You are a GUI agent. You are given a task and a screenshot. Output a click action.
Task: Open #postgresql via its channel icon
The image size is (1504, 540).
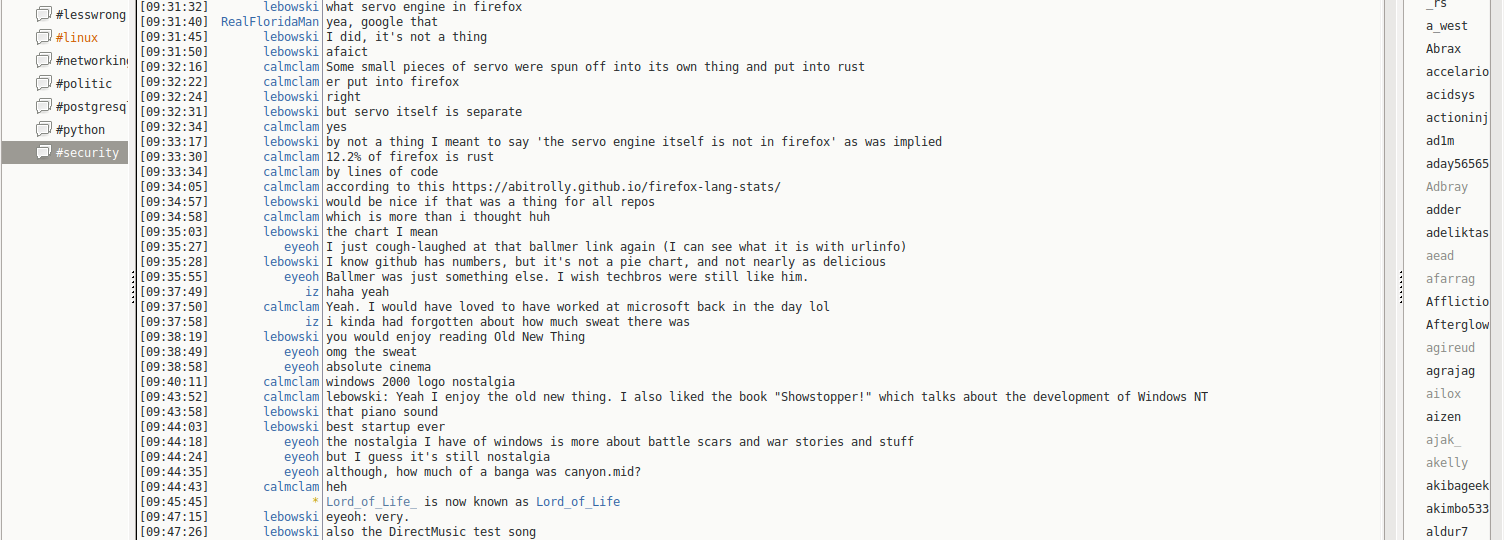[x=43, y=107]
